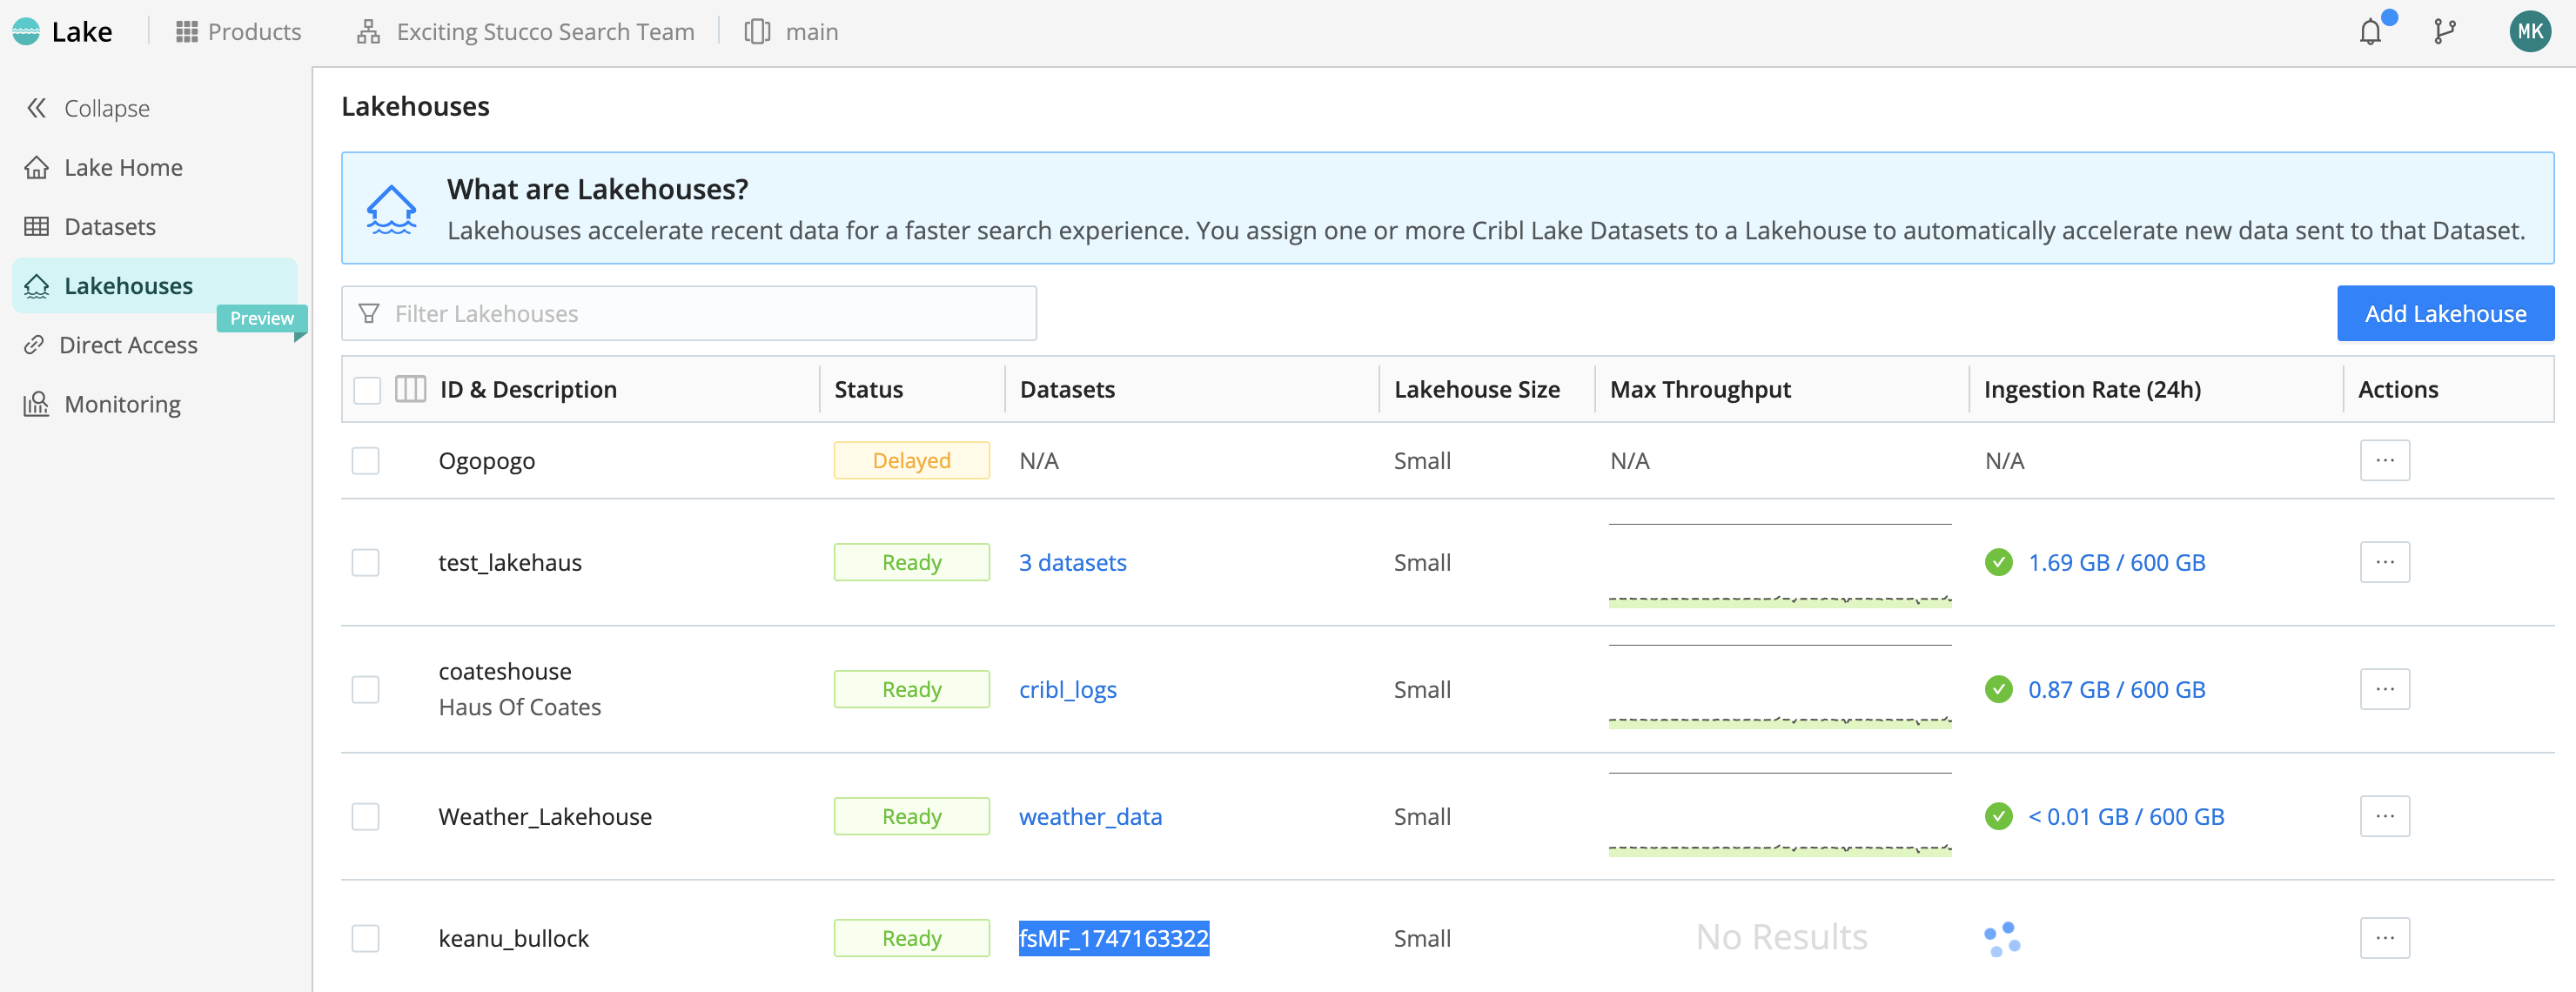
Task: Open the actions menu for Weather_Lakehouse
Action: pyautogui.click(x=2384, y=816)
